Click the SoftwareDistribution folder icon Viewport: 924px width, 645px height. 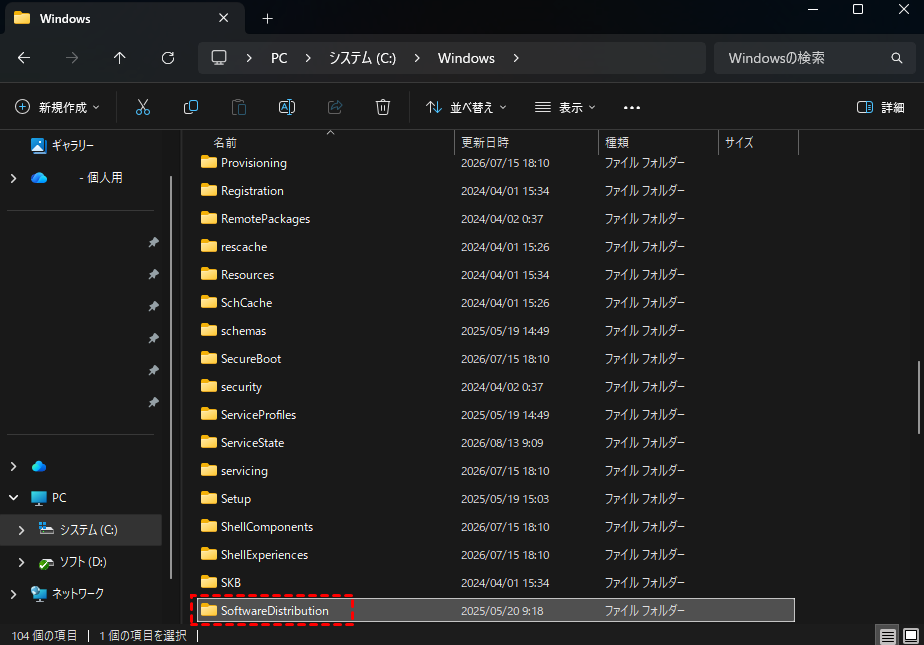(x=209, y=610)
